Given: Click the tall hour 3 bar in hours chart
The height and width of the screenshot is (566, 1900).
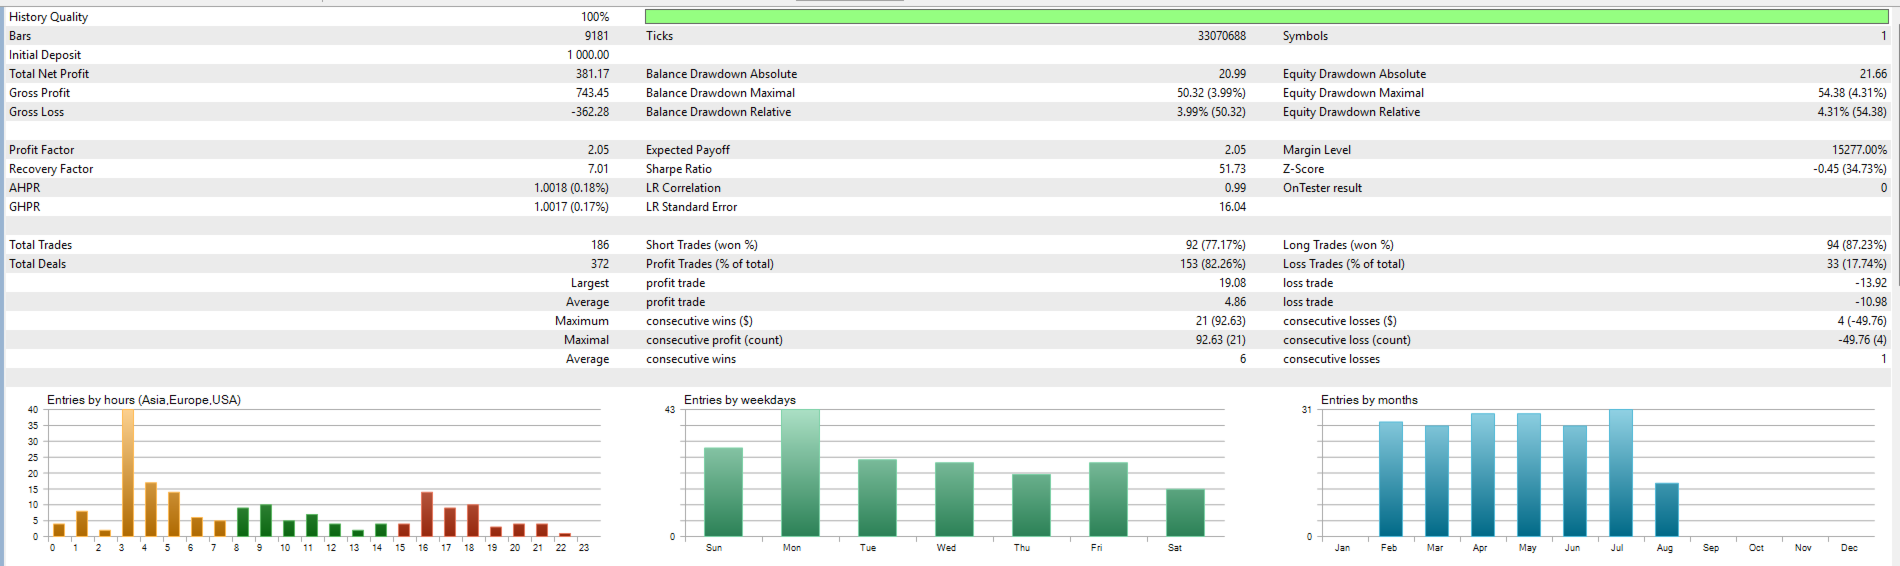Looking at the screenshot, I should click(x=128, y=473).
